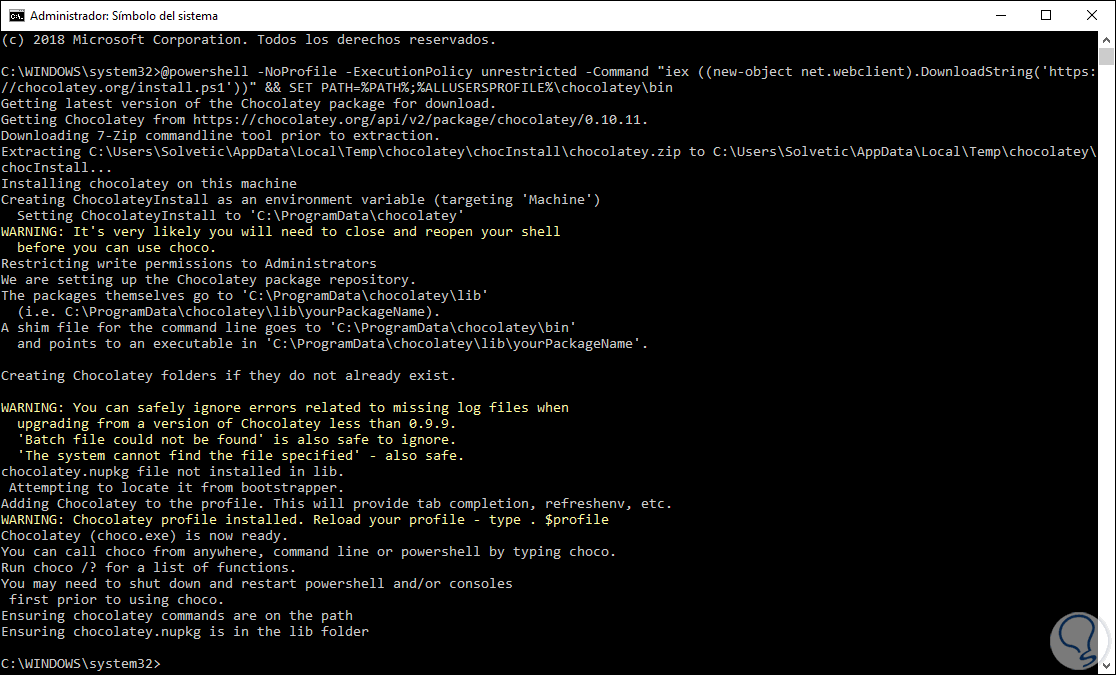Click the '@powershell -NoProfile -ExecutionPolicy' command line
Image resolution: width=1116 pixels, height=675 pixels.
tap(548, 72)
